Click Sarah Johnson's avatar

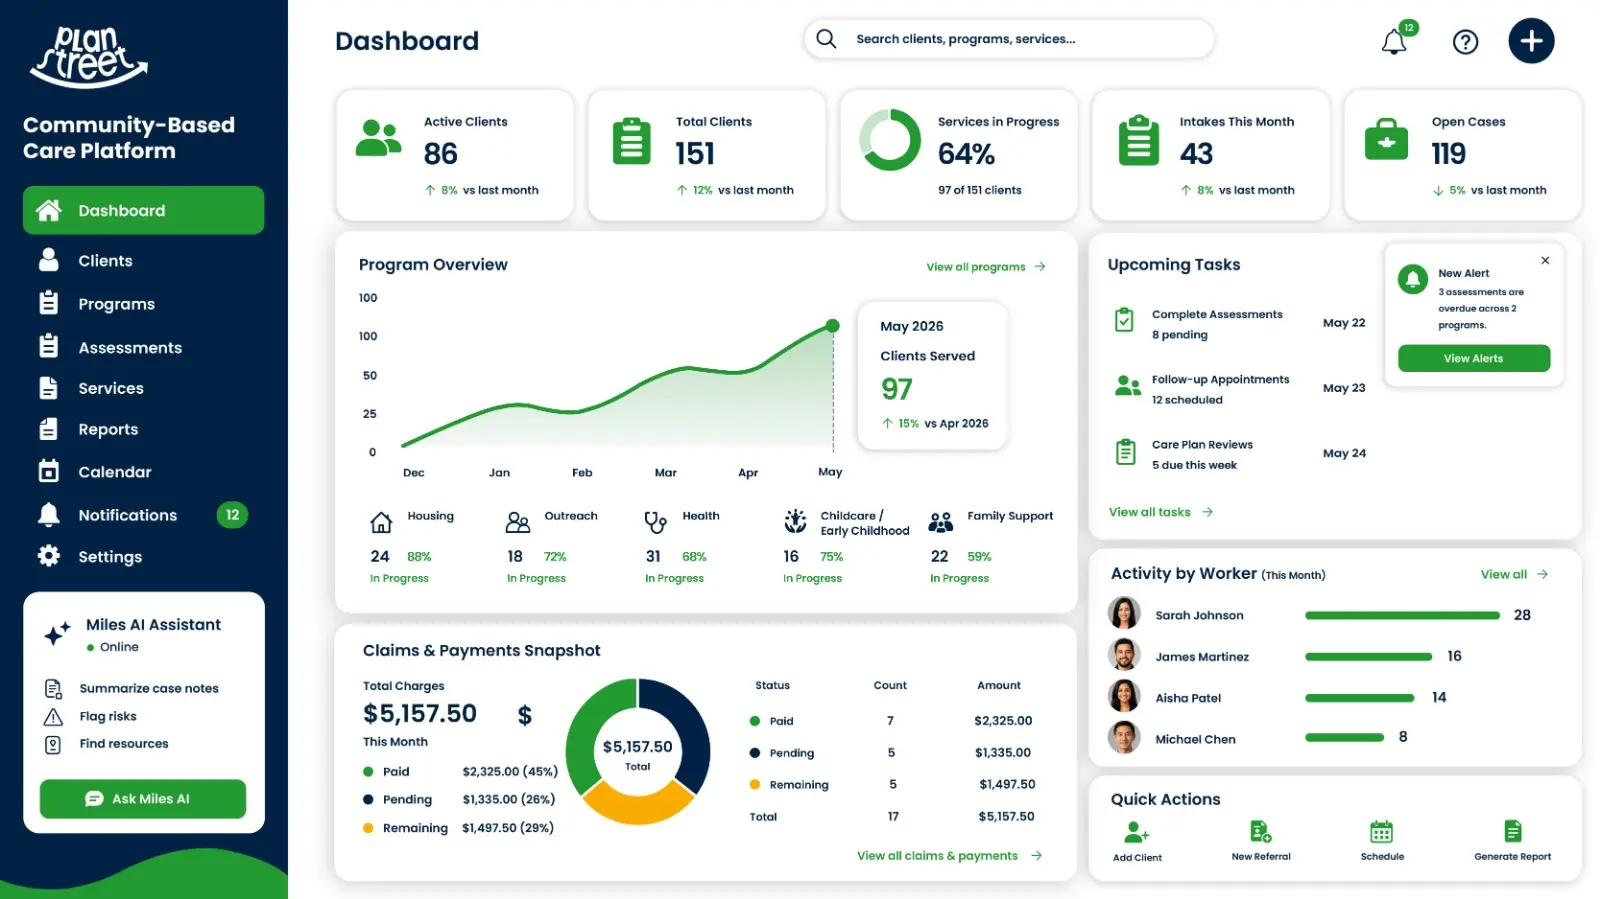(1124, 613)
